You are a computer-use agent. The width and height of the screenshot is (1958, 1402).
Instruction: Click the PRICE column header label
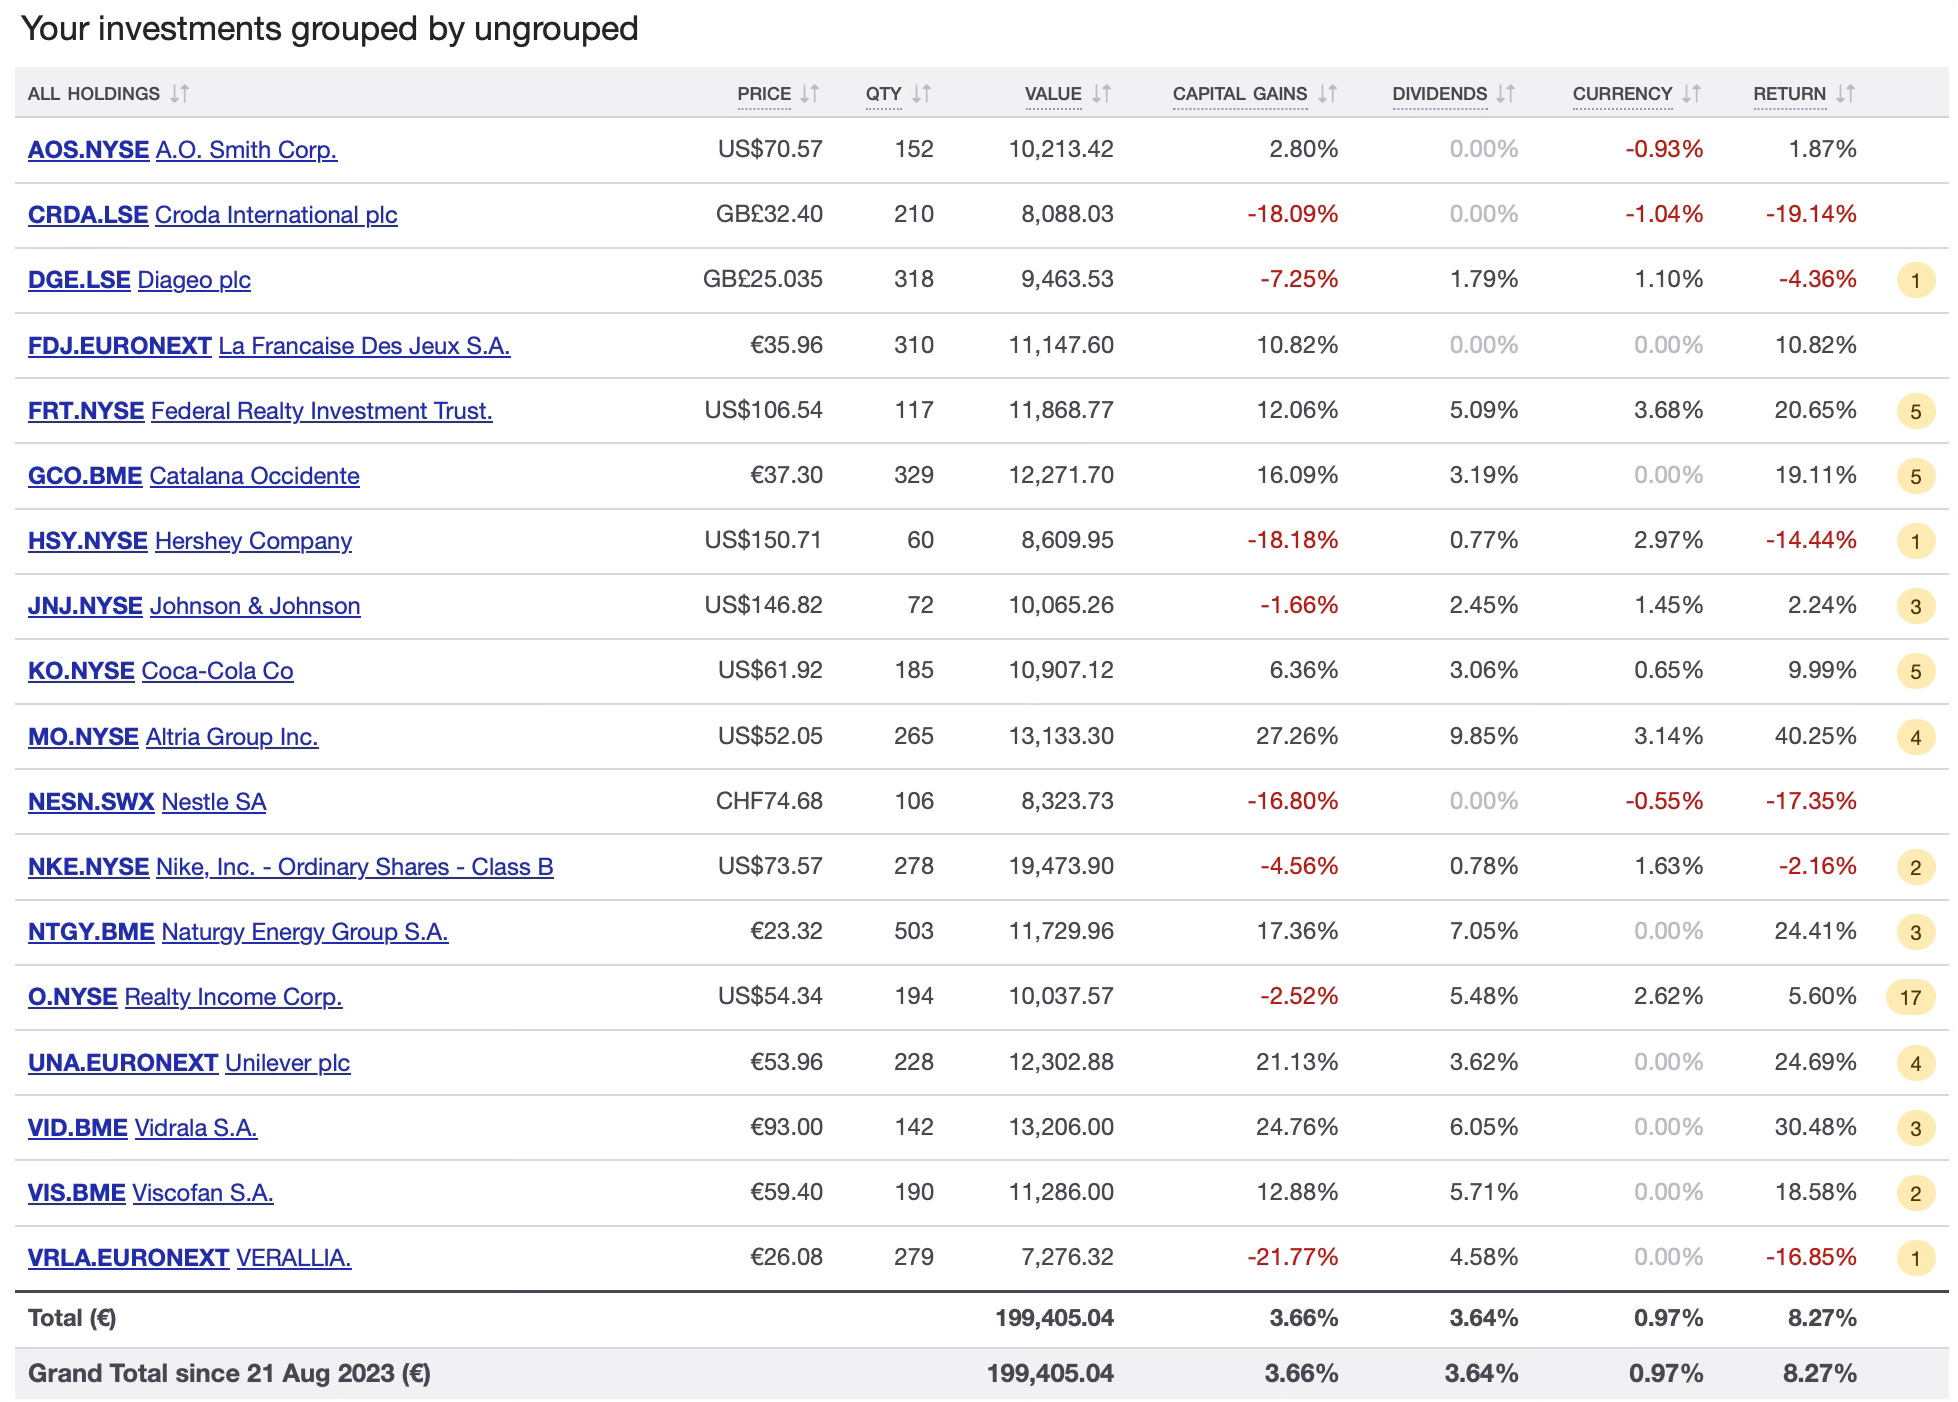(x=764, y=93)
